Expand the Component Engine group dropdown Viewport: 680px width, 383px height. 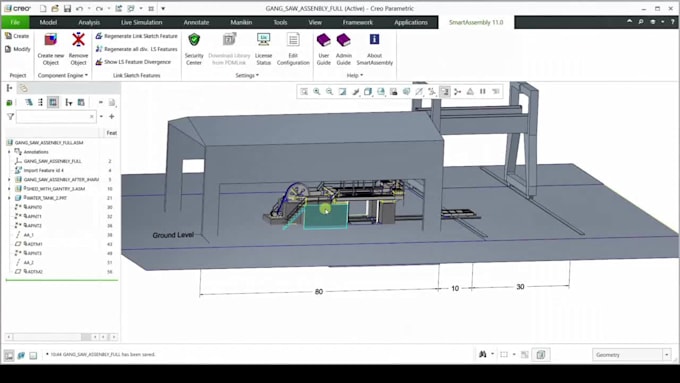(63, 75)
